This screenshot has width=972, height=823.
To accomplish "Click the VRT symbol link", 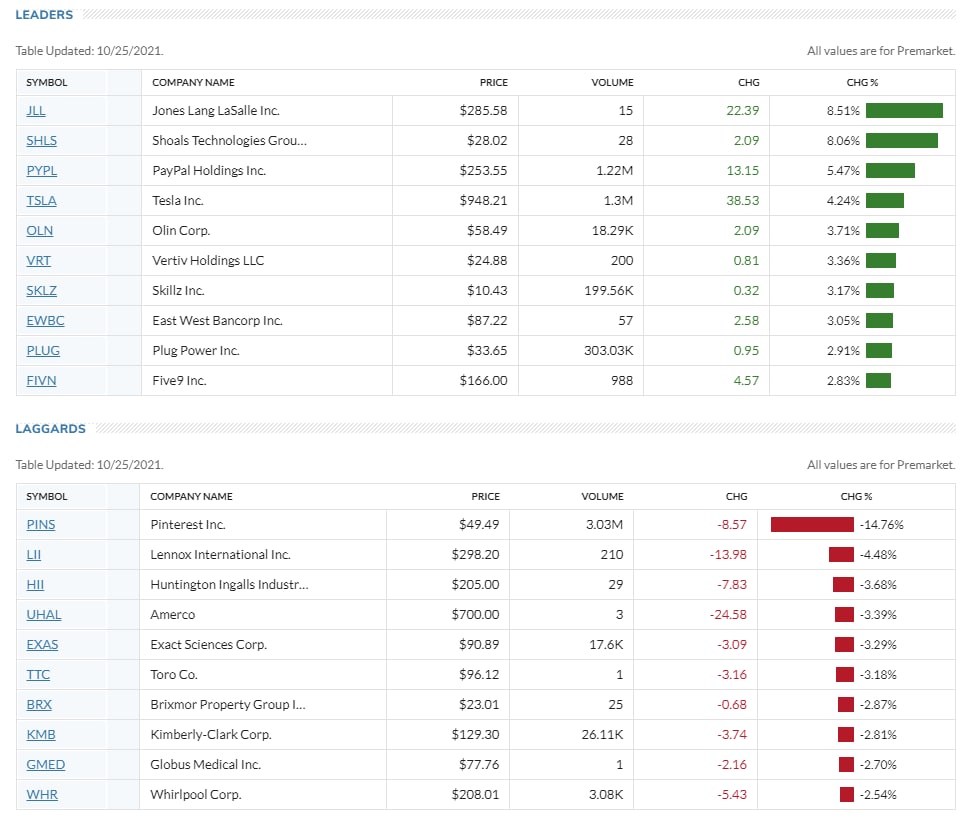I will [x=38, y=261].
